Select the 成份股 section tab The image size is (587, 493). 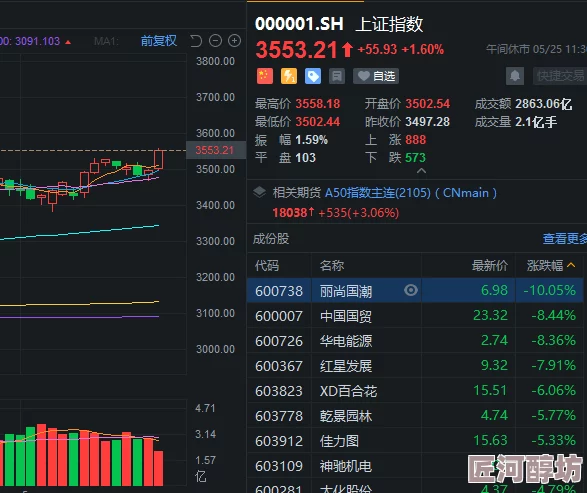(x=271, y=238)
